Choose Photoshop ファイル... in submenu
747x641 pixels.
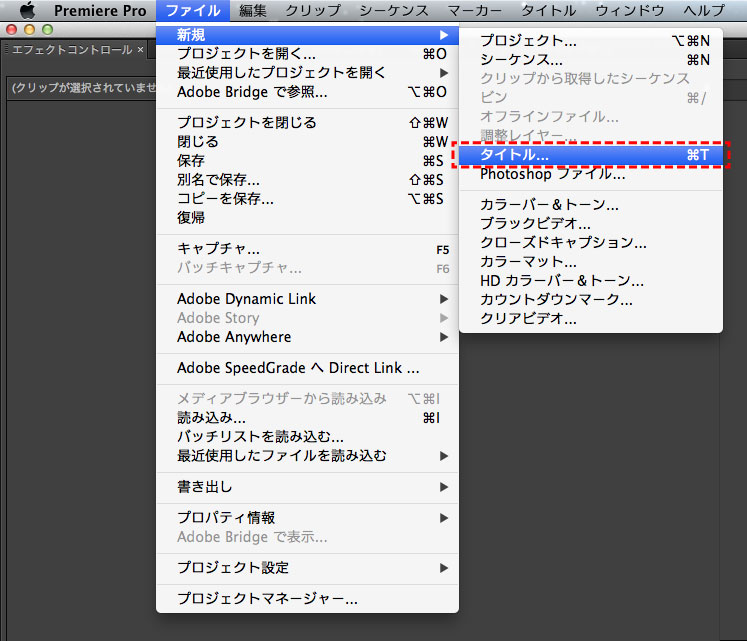(x=591, y=174)
